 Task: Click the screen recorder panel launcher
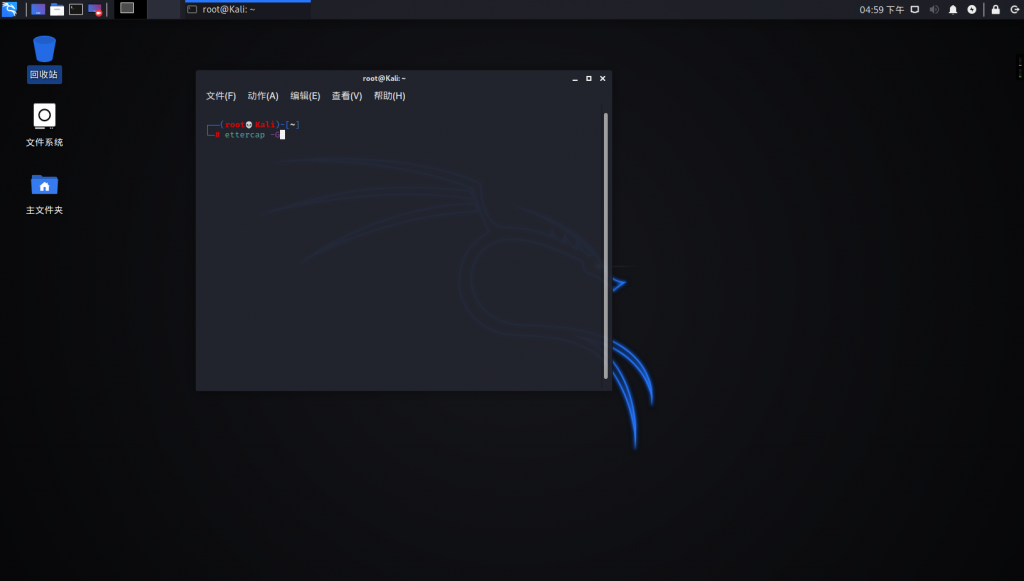tap(95, 10)
